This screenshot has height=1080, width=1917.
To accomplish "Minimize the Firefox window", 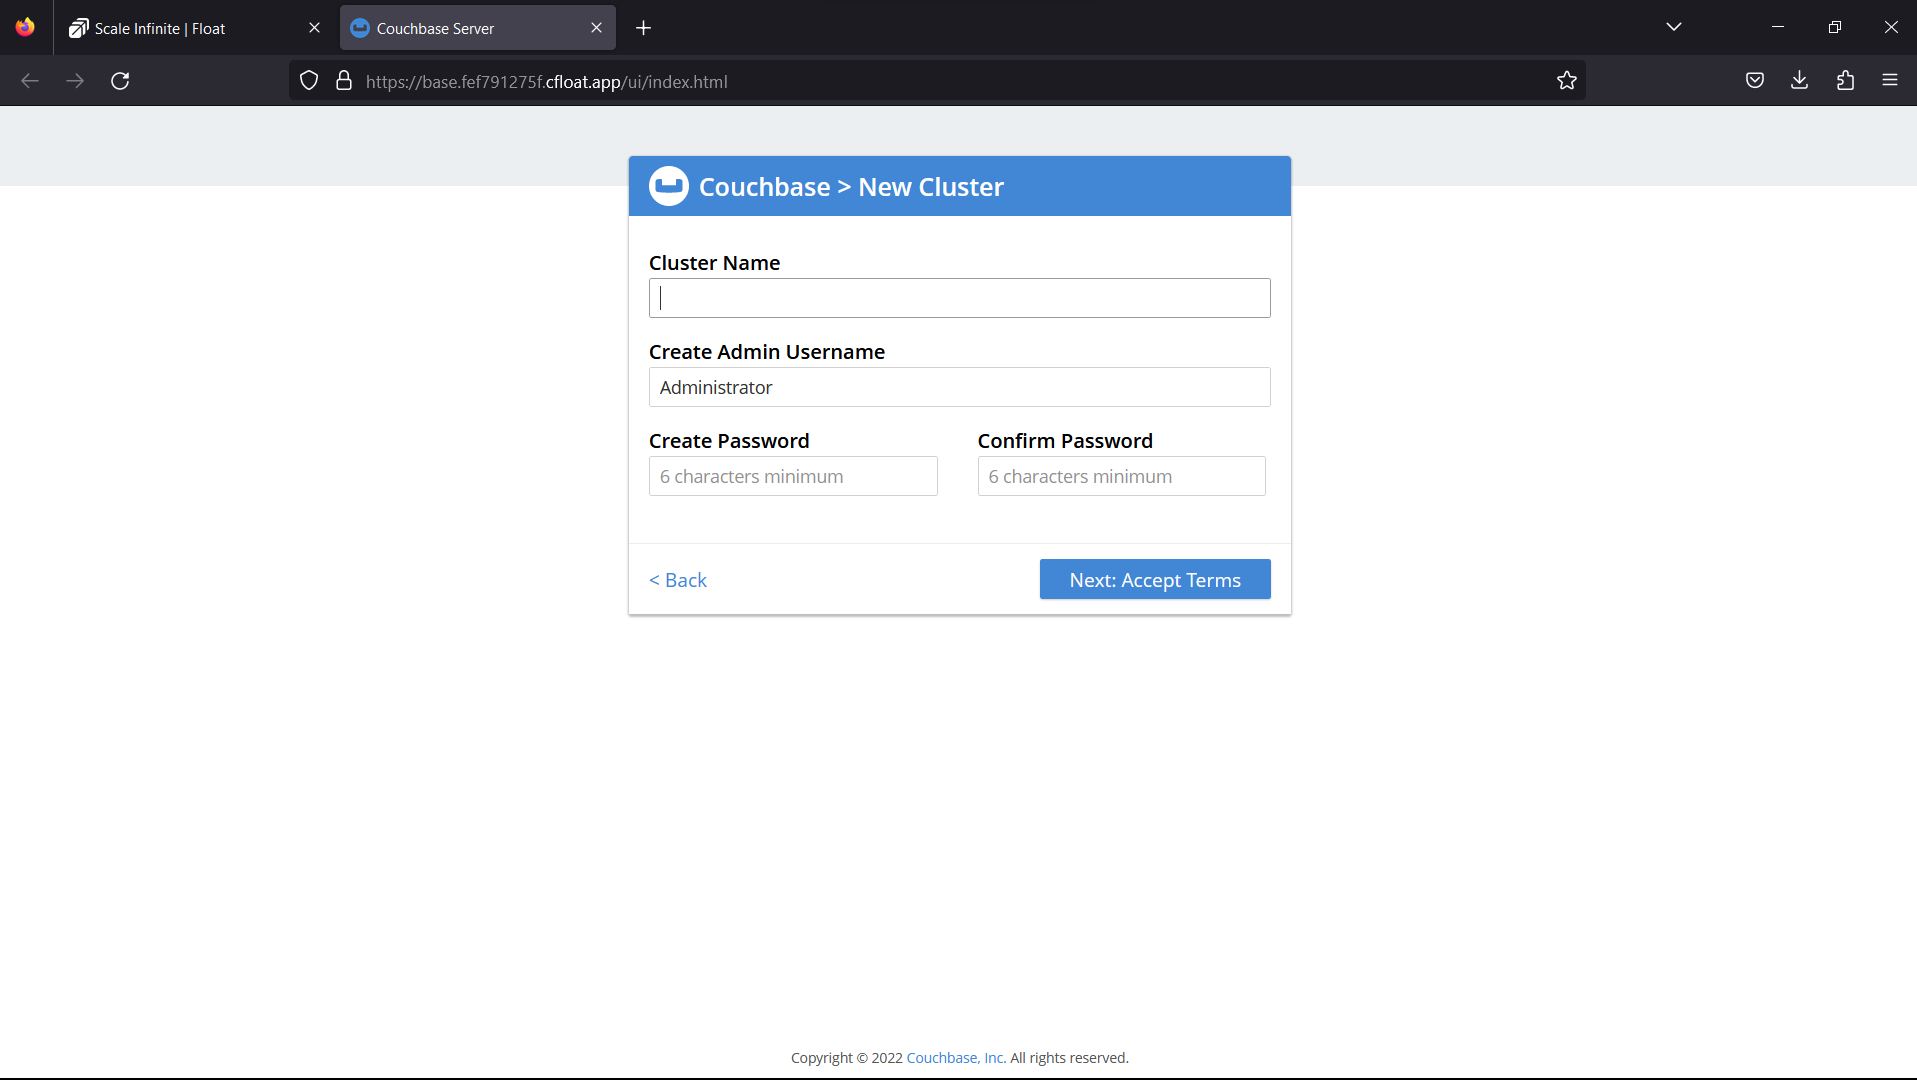I will tap(1778, 27).
